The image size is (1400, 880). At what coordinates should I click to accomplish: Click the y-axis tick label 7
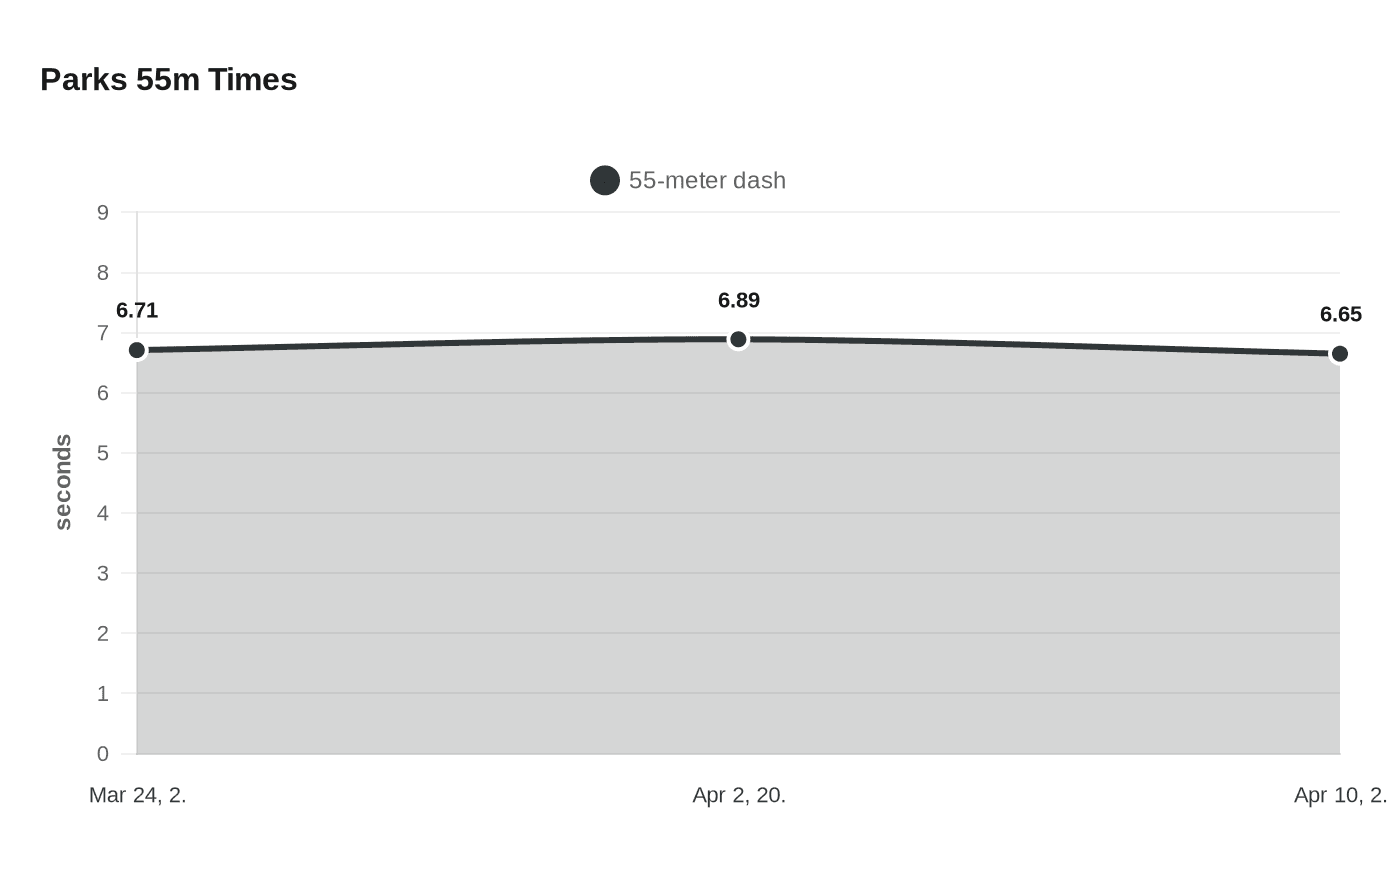pyautogui.click(x=103, y=333)
